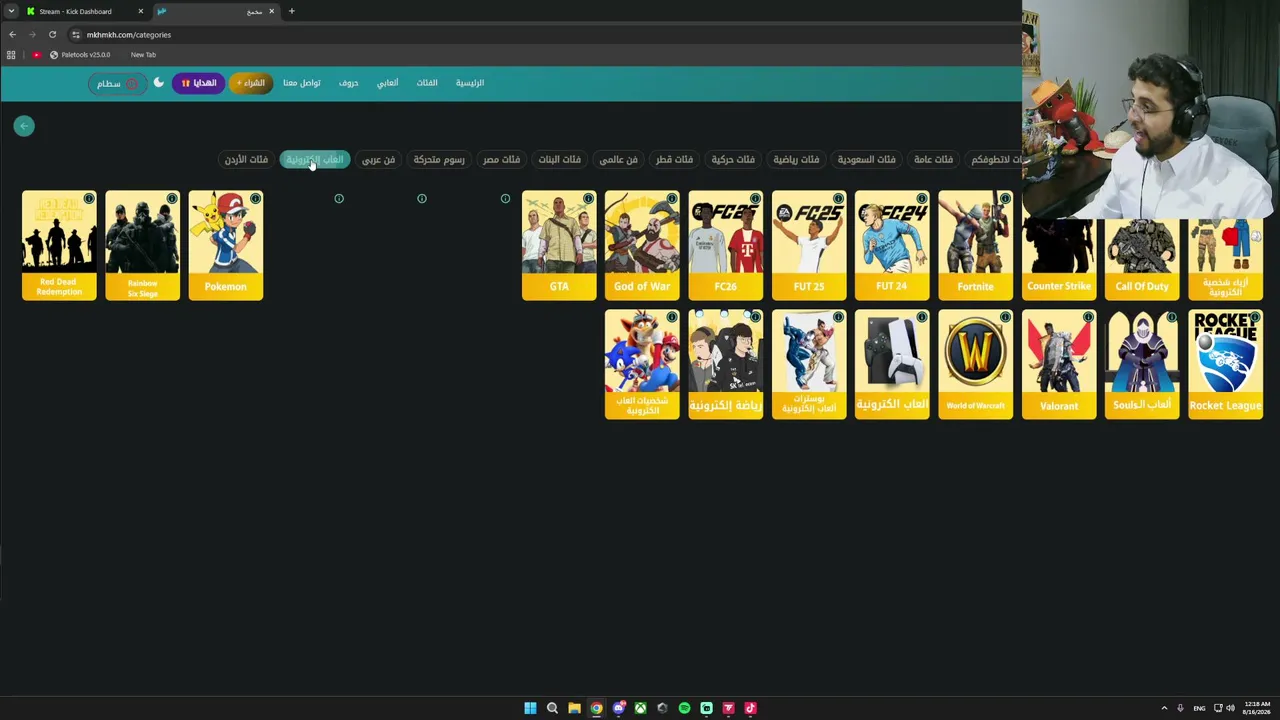This screenshot has width=1280, height=720.
Task: Select the فئات عامة category filter
Action: pos(933,159)
